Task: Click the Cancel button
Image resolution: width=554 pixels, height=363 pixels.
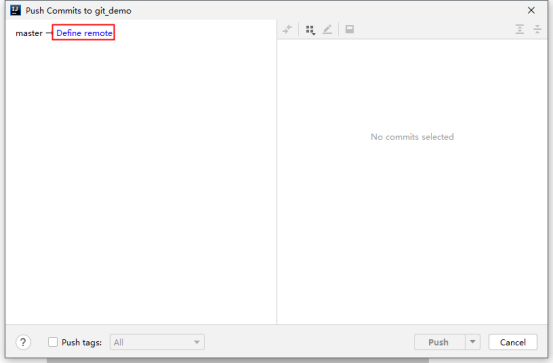Action: tap(513, 342)
